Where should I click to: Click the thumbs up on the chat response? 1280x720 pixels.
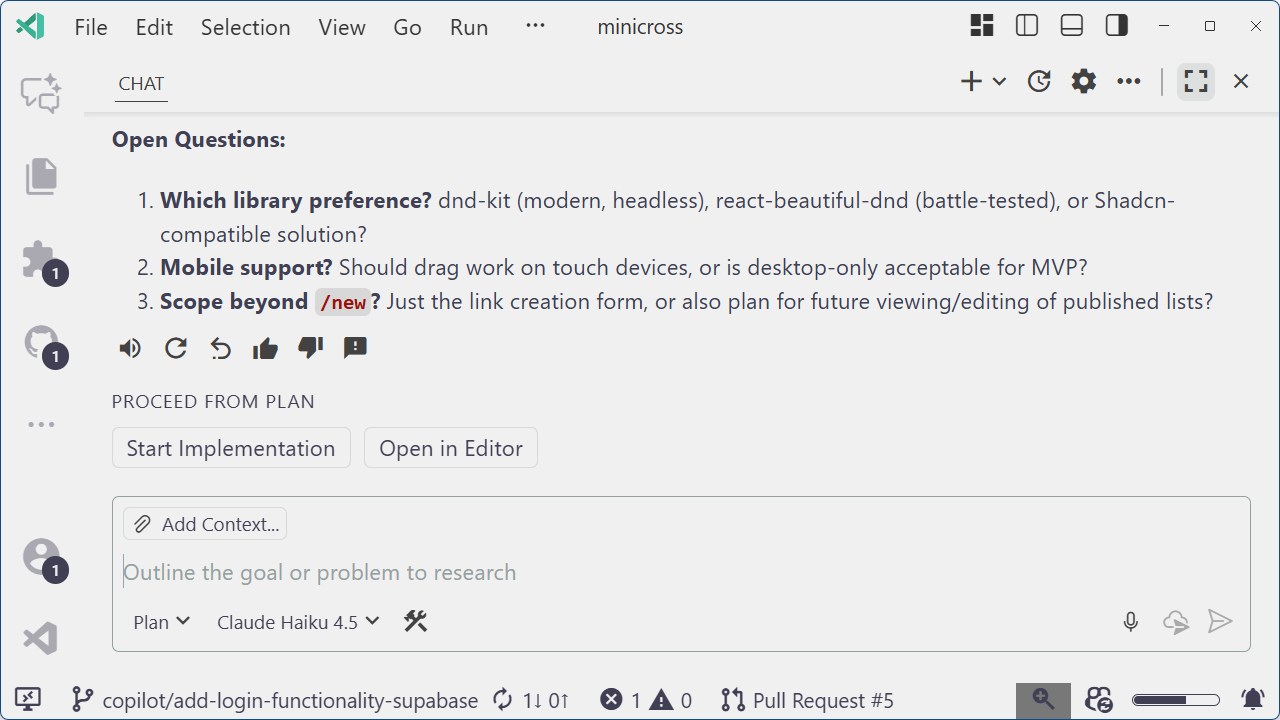coord(265,347)
